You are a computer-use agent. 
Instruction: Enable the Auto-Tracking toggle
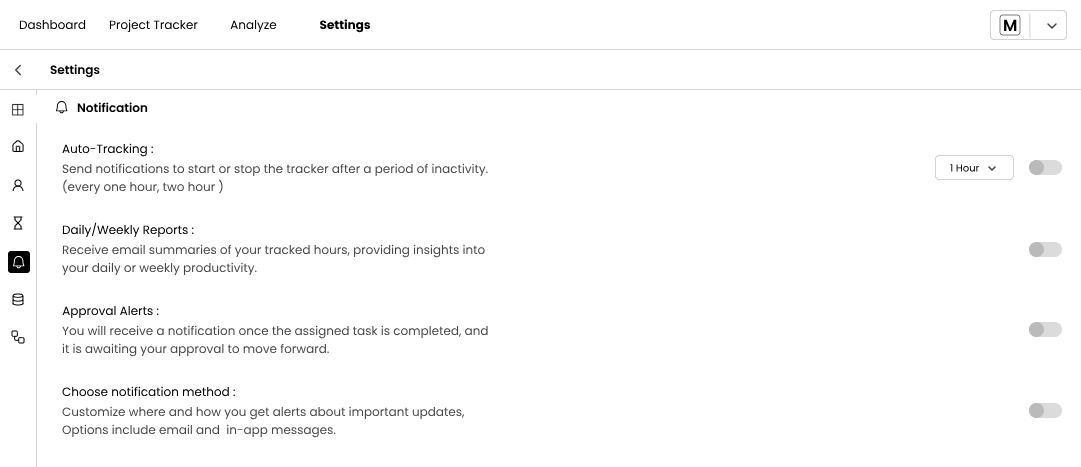pyautogui.click(x=1045, y=168)
